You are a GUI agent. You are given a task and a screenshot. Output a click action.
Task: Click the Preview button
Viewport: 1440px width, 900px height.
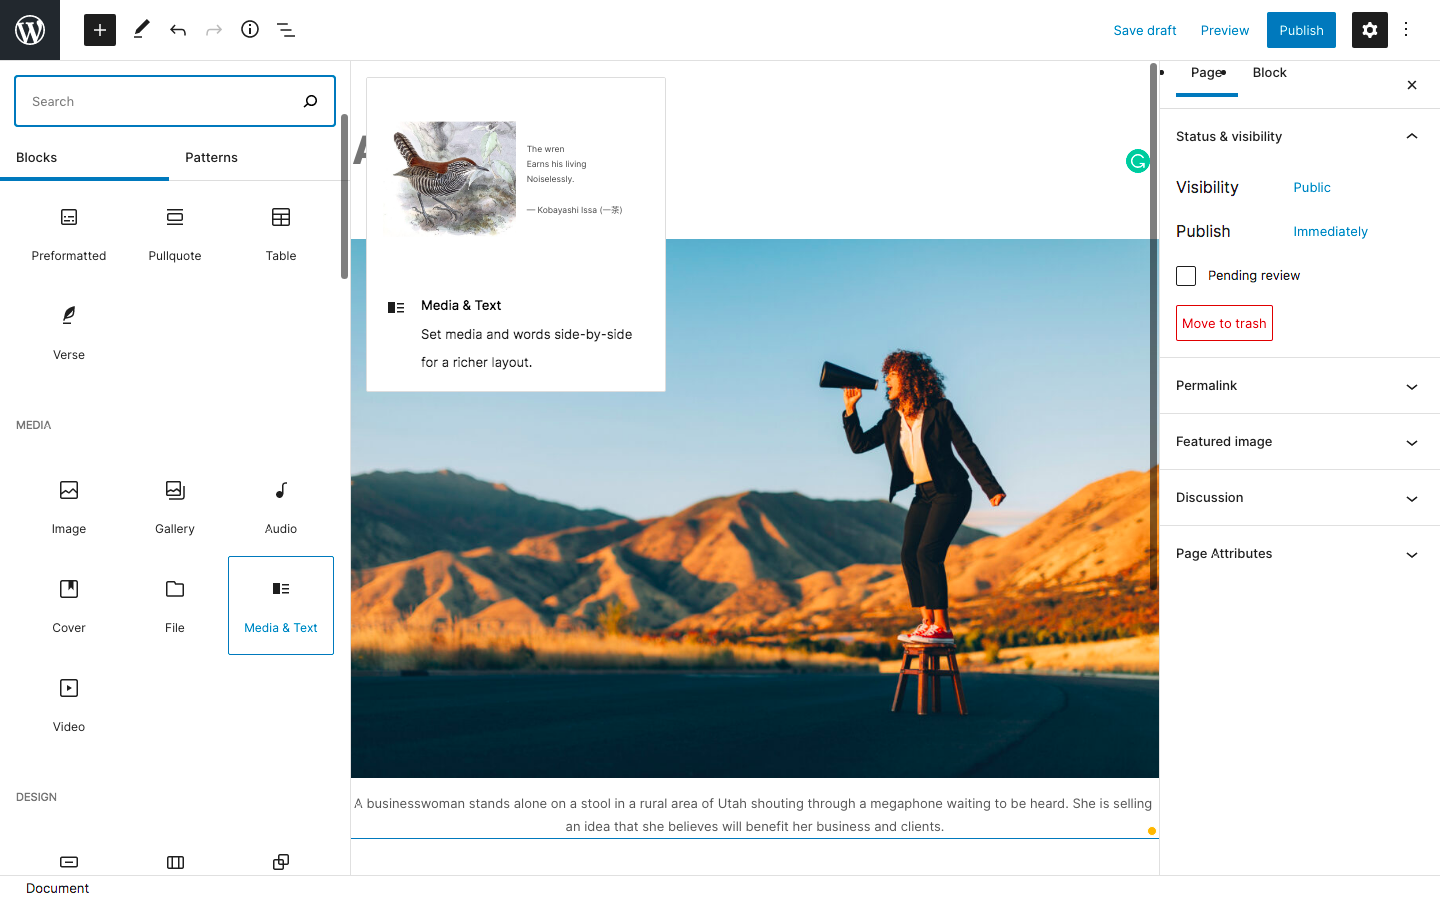(x=1225, y=30)
